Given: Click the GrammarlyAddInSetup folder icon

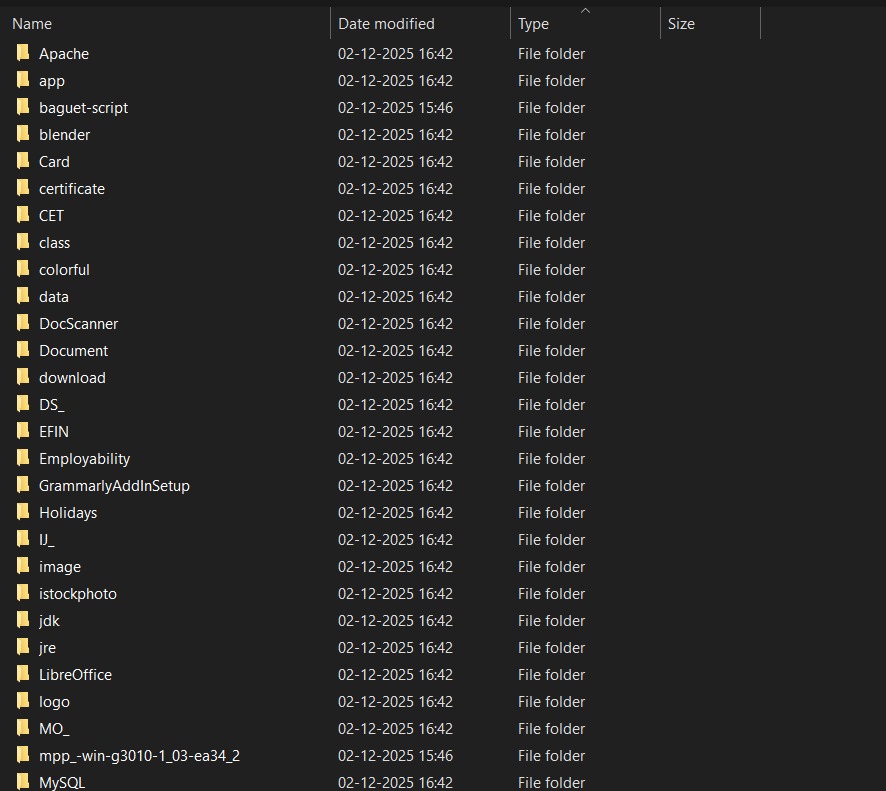Looking at the screenshot, I should tap(23, 486).
